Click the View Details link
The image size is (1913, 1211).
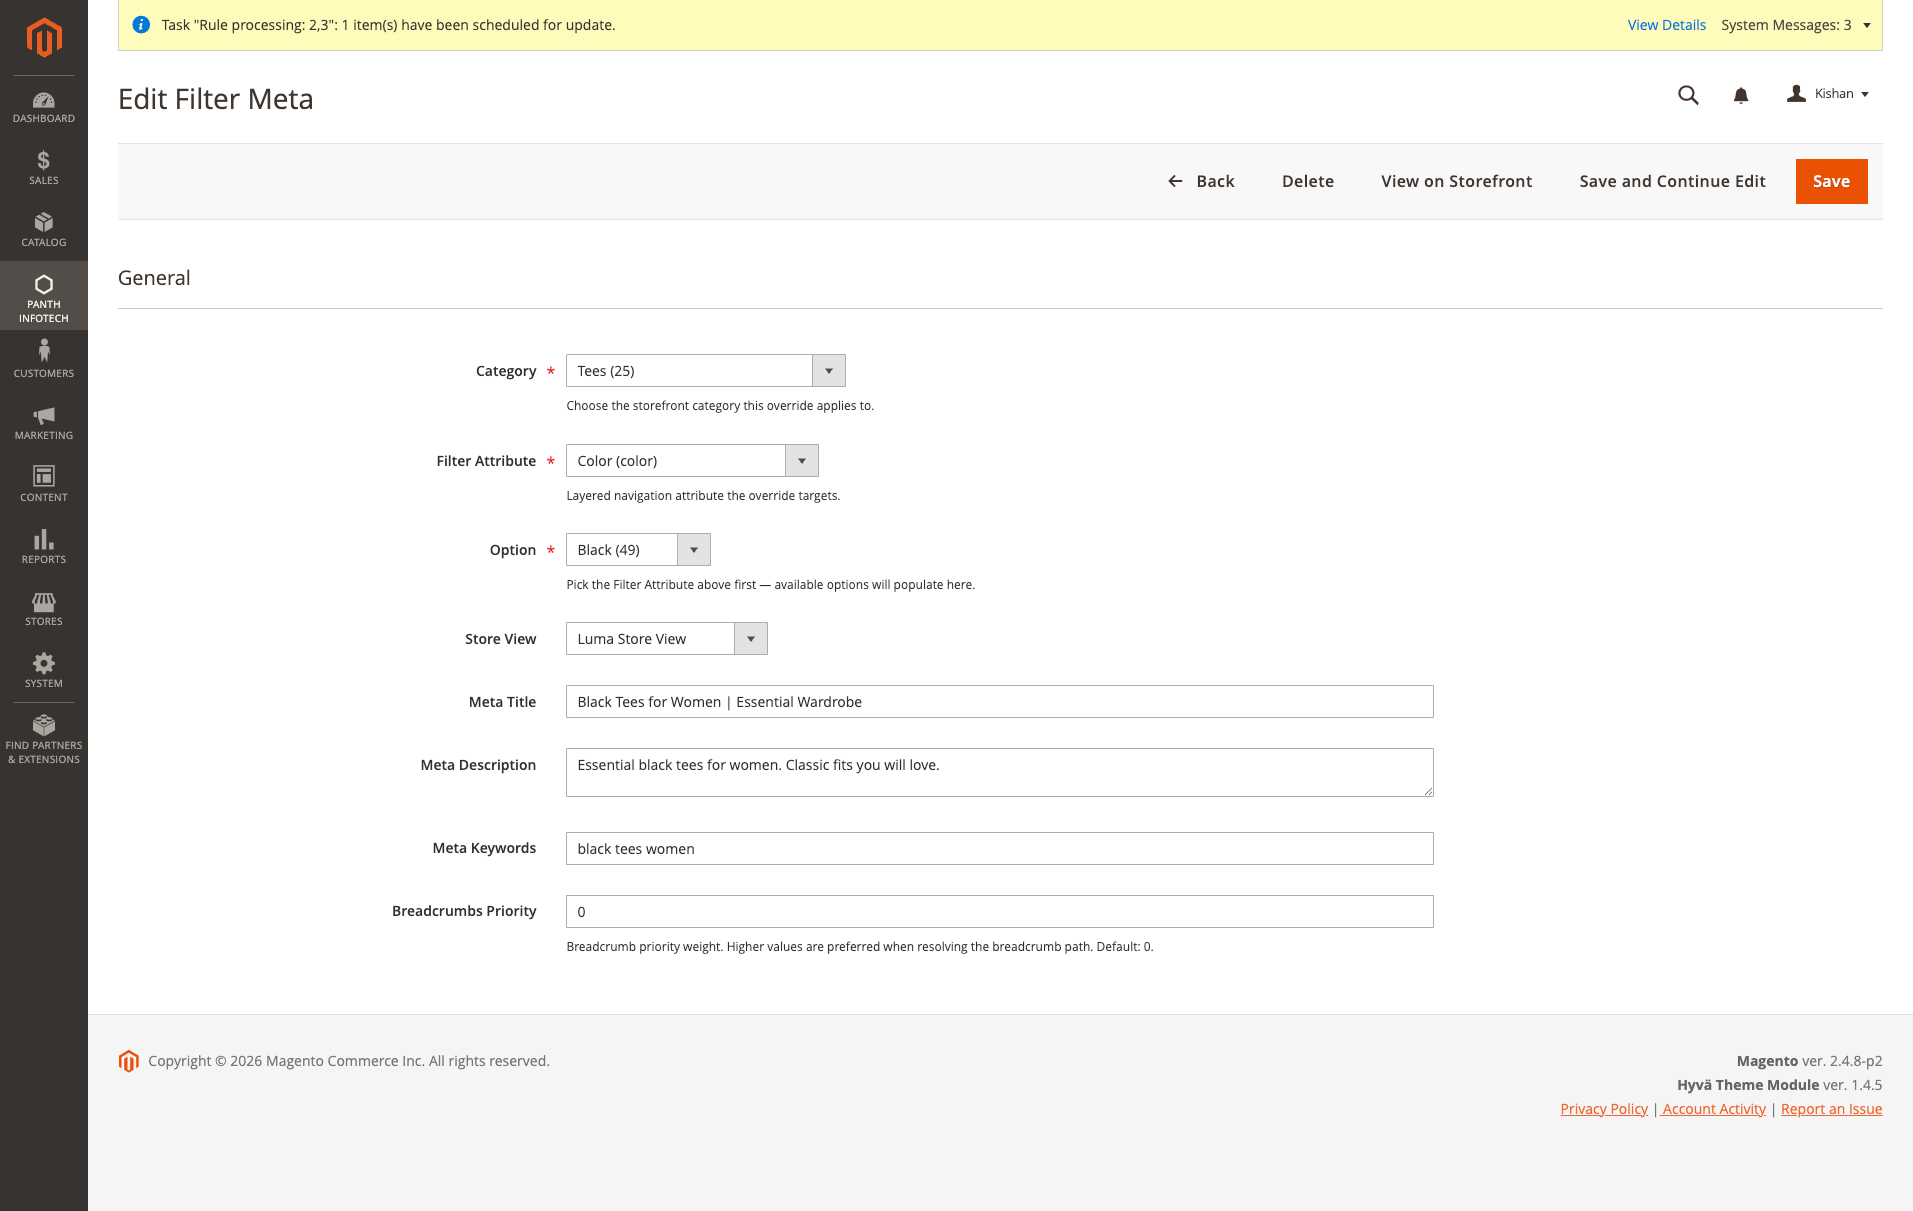[x=1665, y=25]
